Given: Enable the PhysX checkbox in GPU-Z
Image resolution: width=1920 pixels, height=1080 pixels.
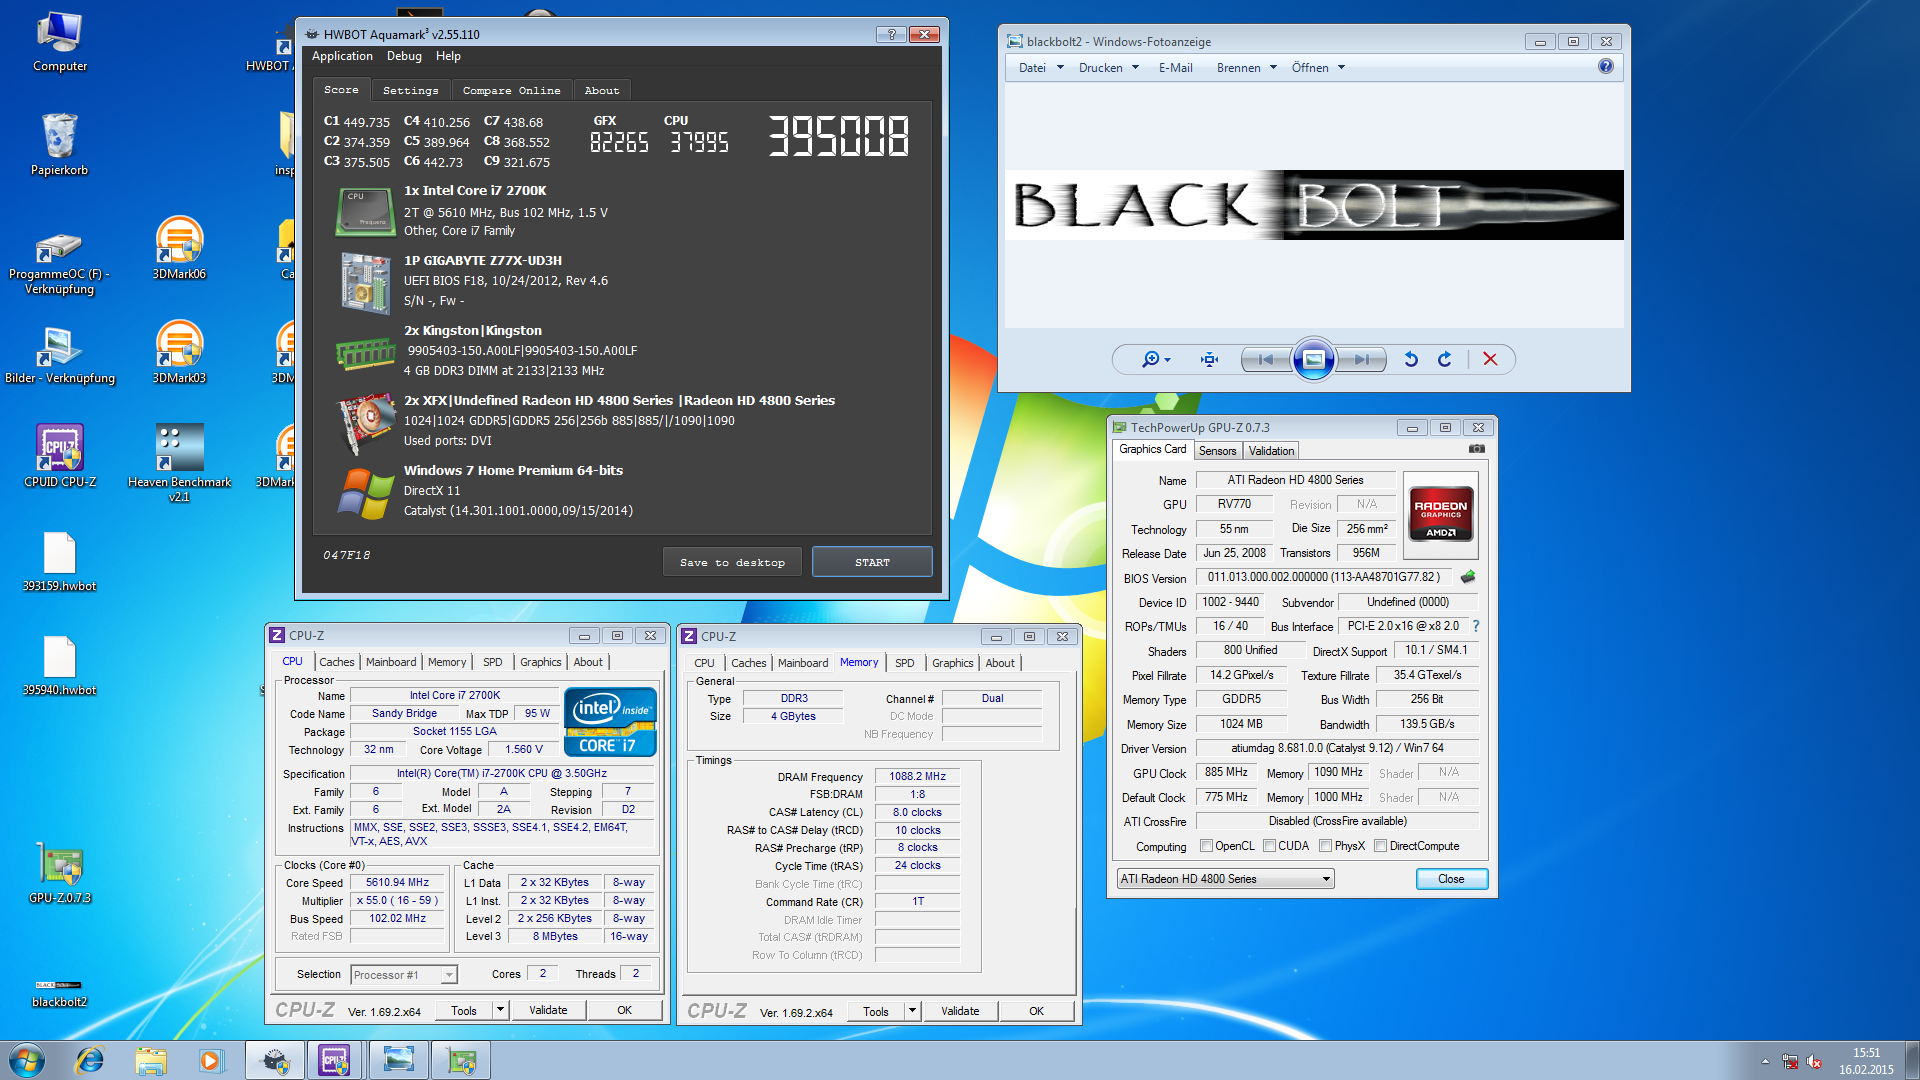Looking at the screenshot, I should (x=1325, y=846).
